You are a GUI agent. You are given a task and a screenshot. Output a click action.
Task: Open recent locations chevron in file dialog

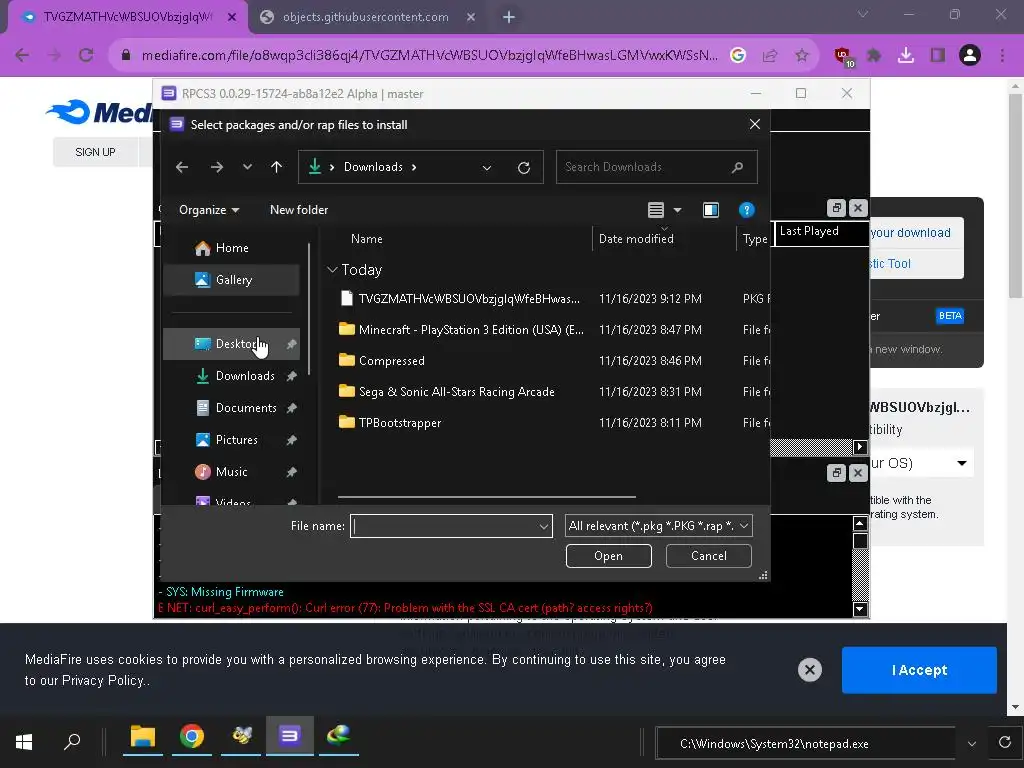click(x=248, y=167)
